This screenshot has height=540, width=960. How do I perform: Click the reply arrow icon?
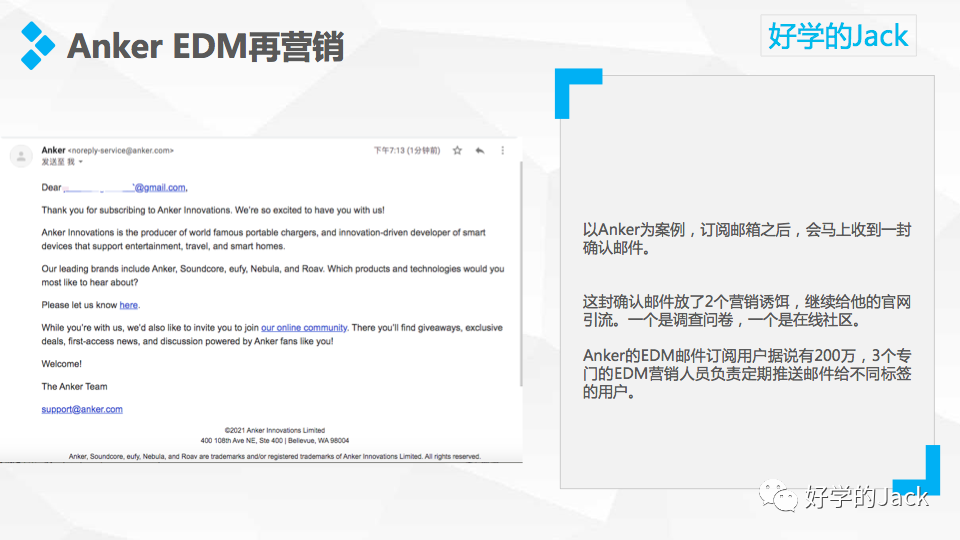(479, 151)
